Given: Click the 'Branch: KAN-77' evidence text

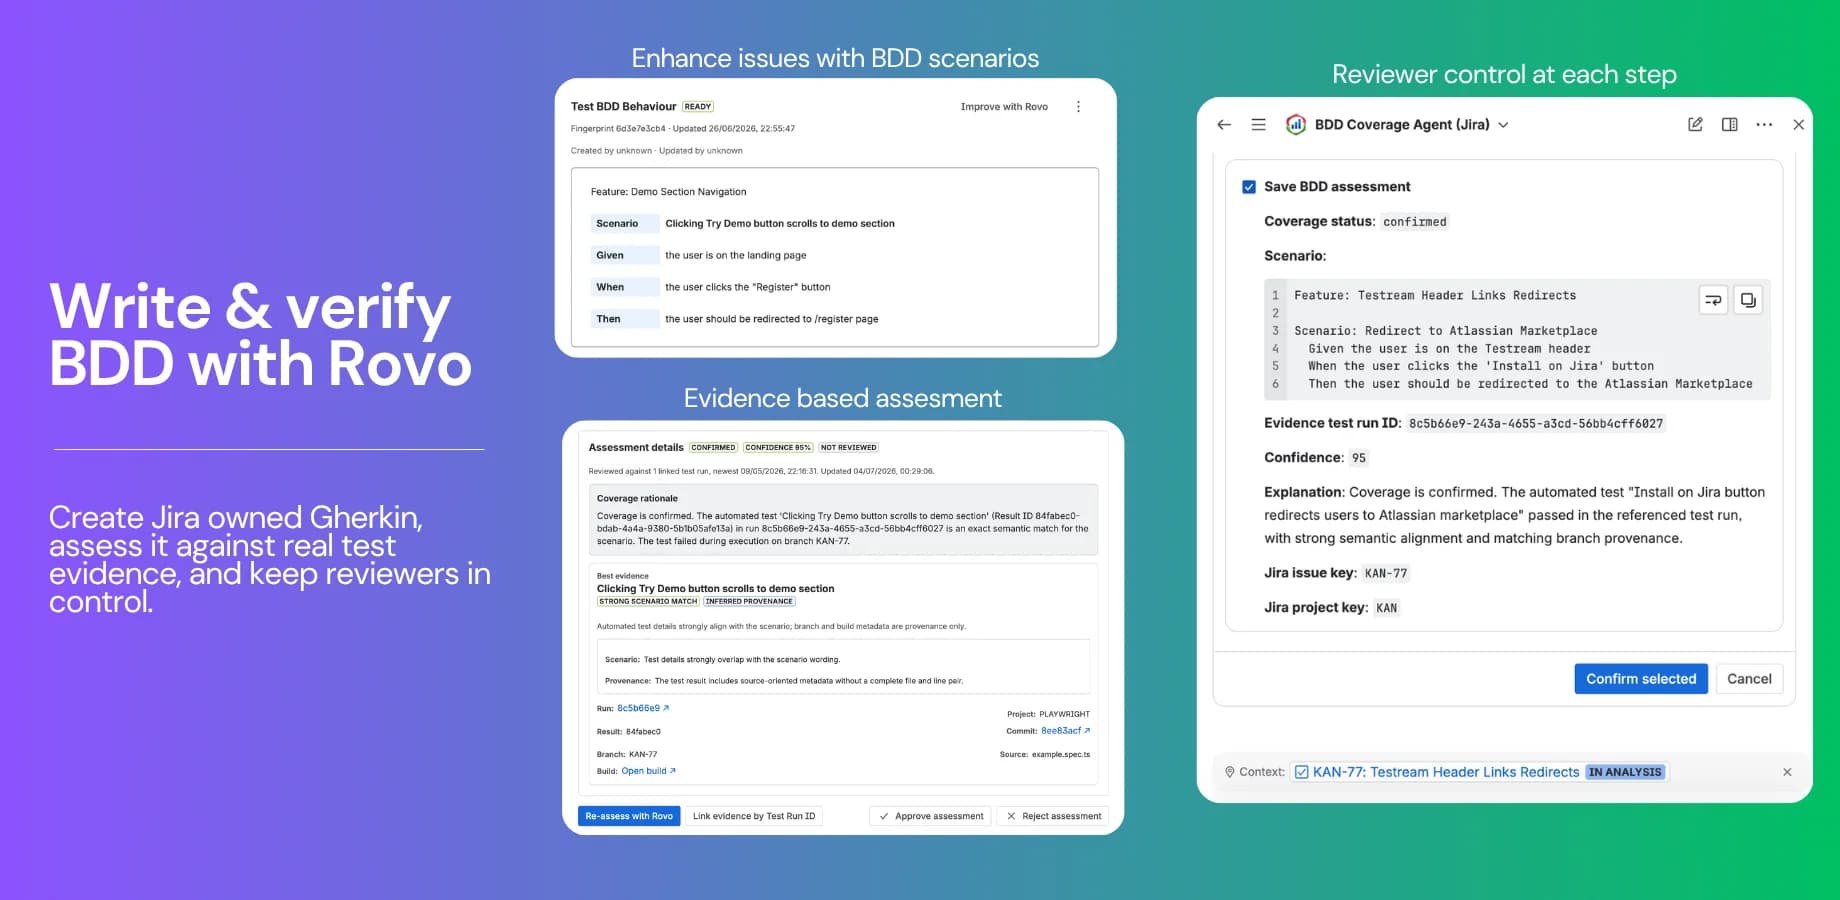Looking at the screenshot, I should 627,754.
